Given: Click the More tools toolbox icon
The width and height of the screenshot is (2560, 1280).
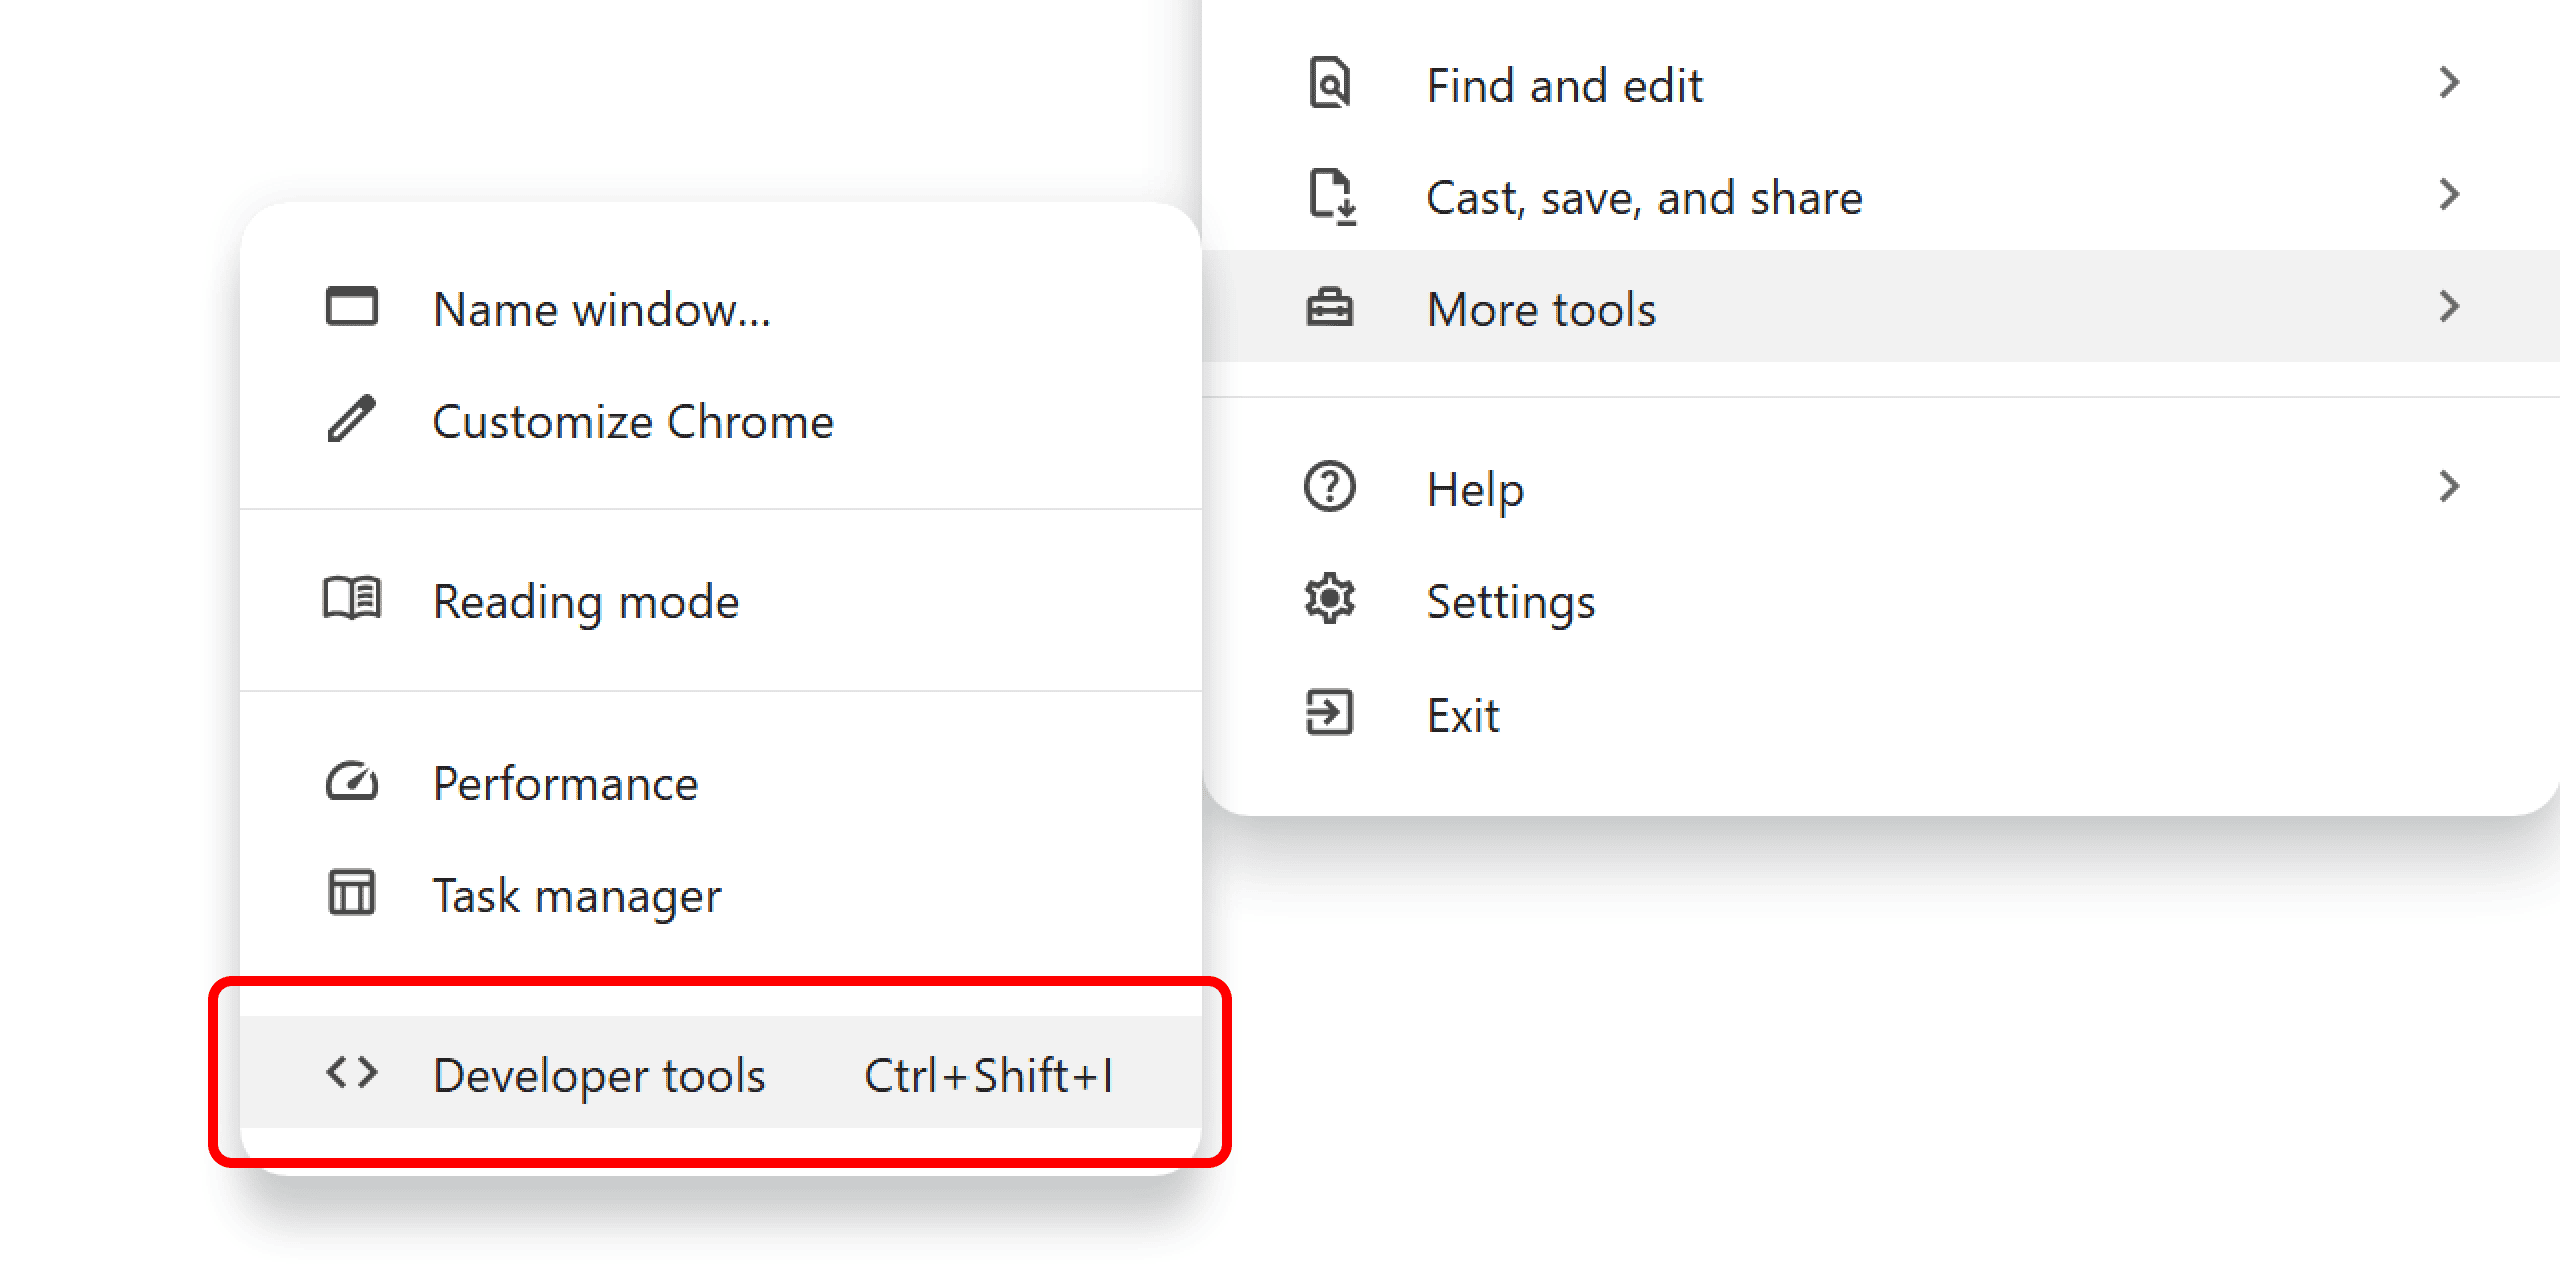Looking at the screenshot, I should coord(1330,308).
